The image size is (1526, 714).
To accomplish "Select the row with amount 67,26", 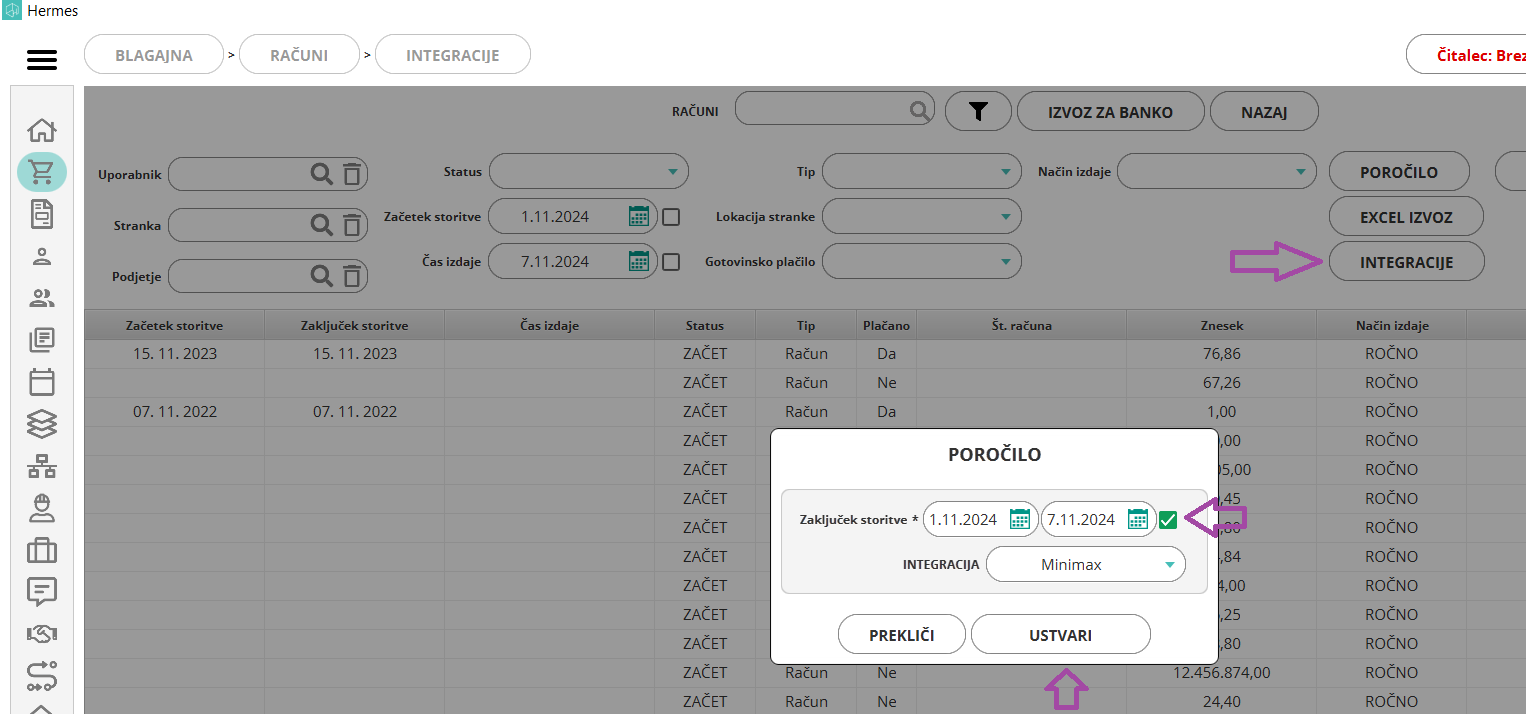I will pyautogui.click(x=805, y=383).
